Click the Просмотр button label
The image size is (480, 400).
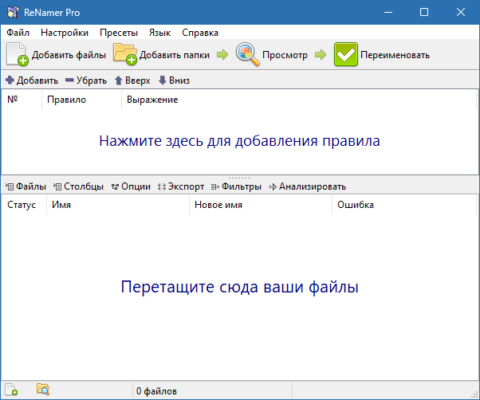point(285,55)
